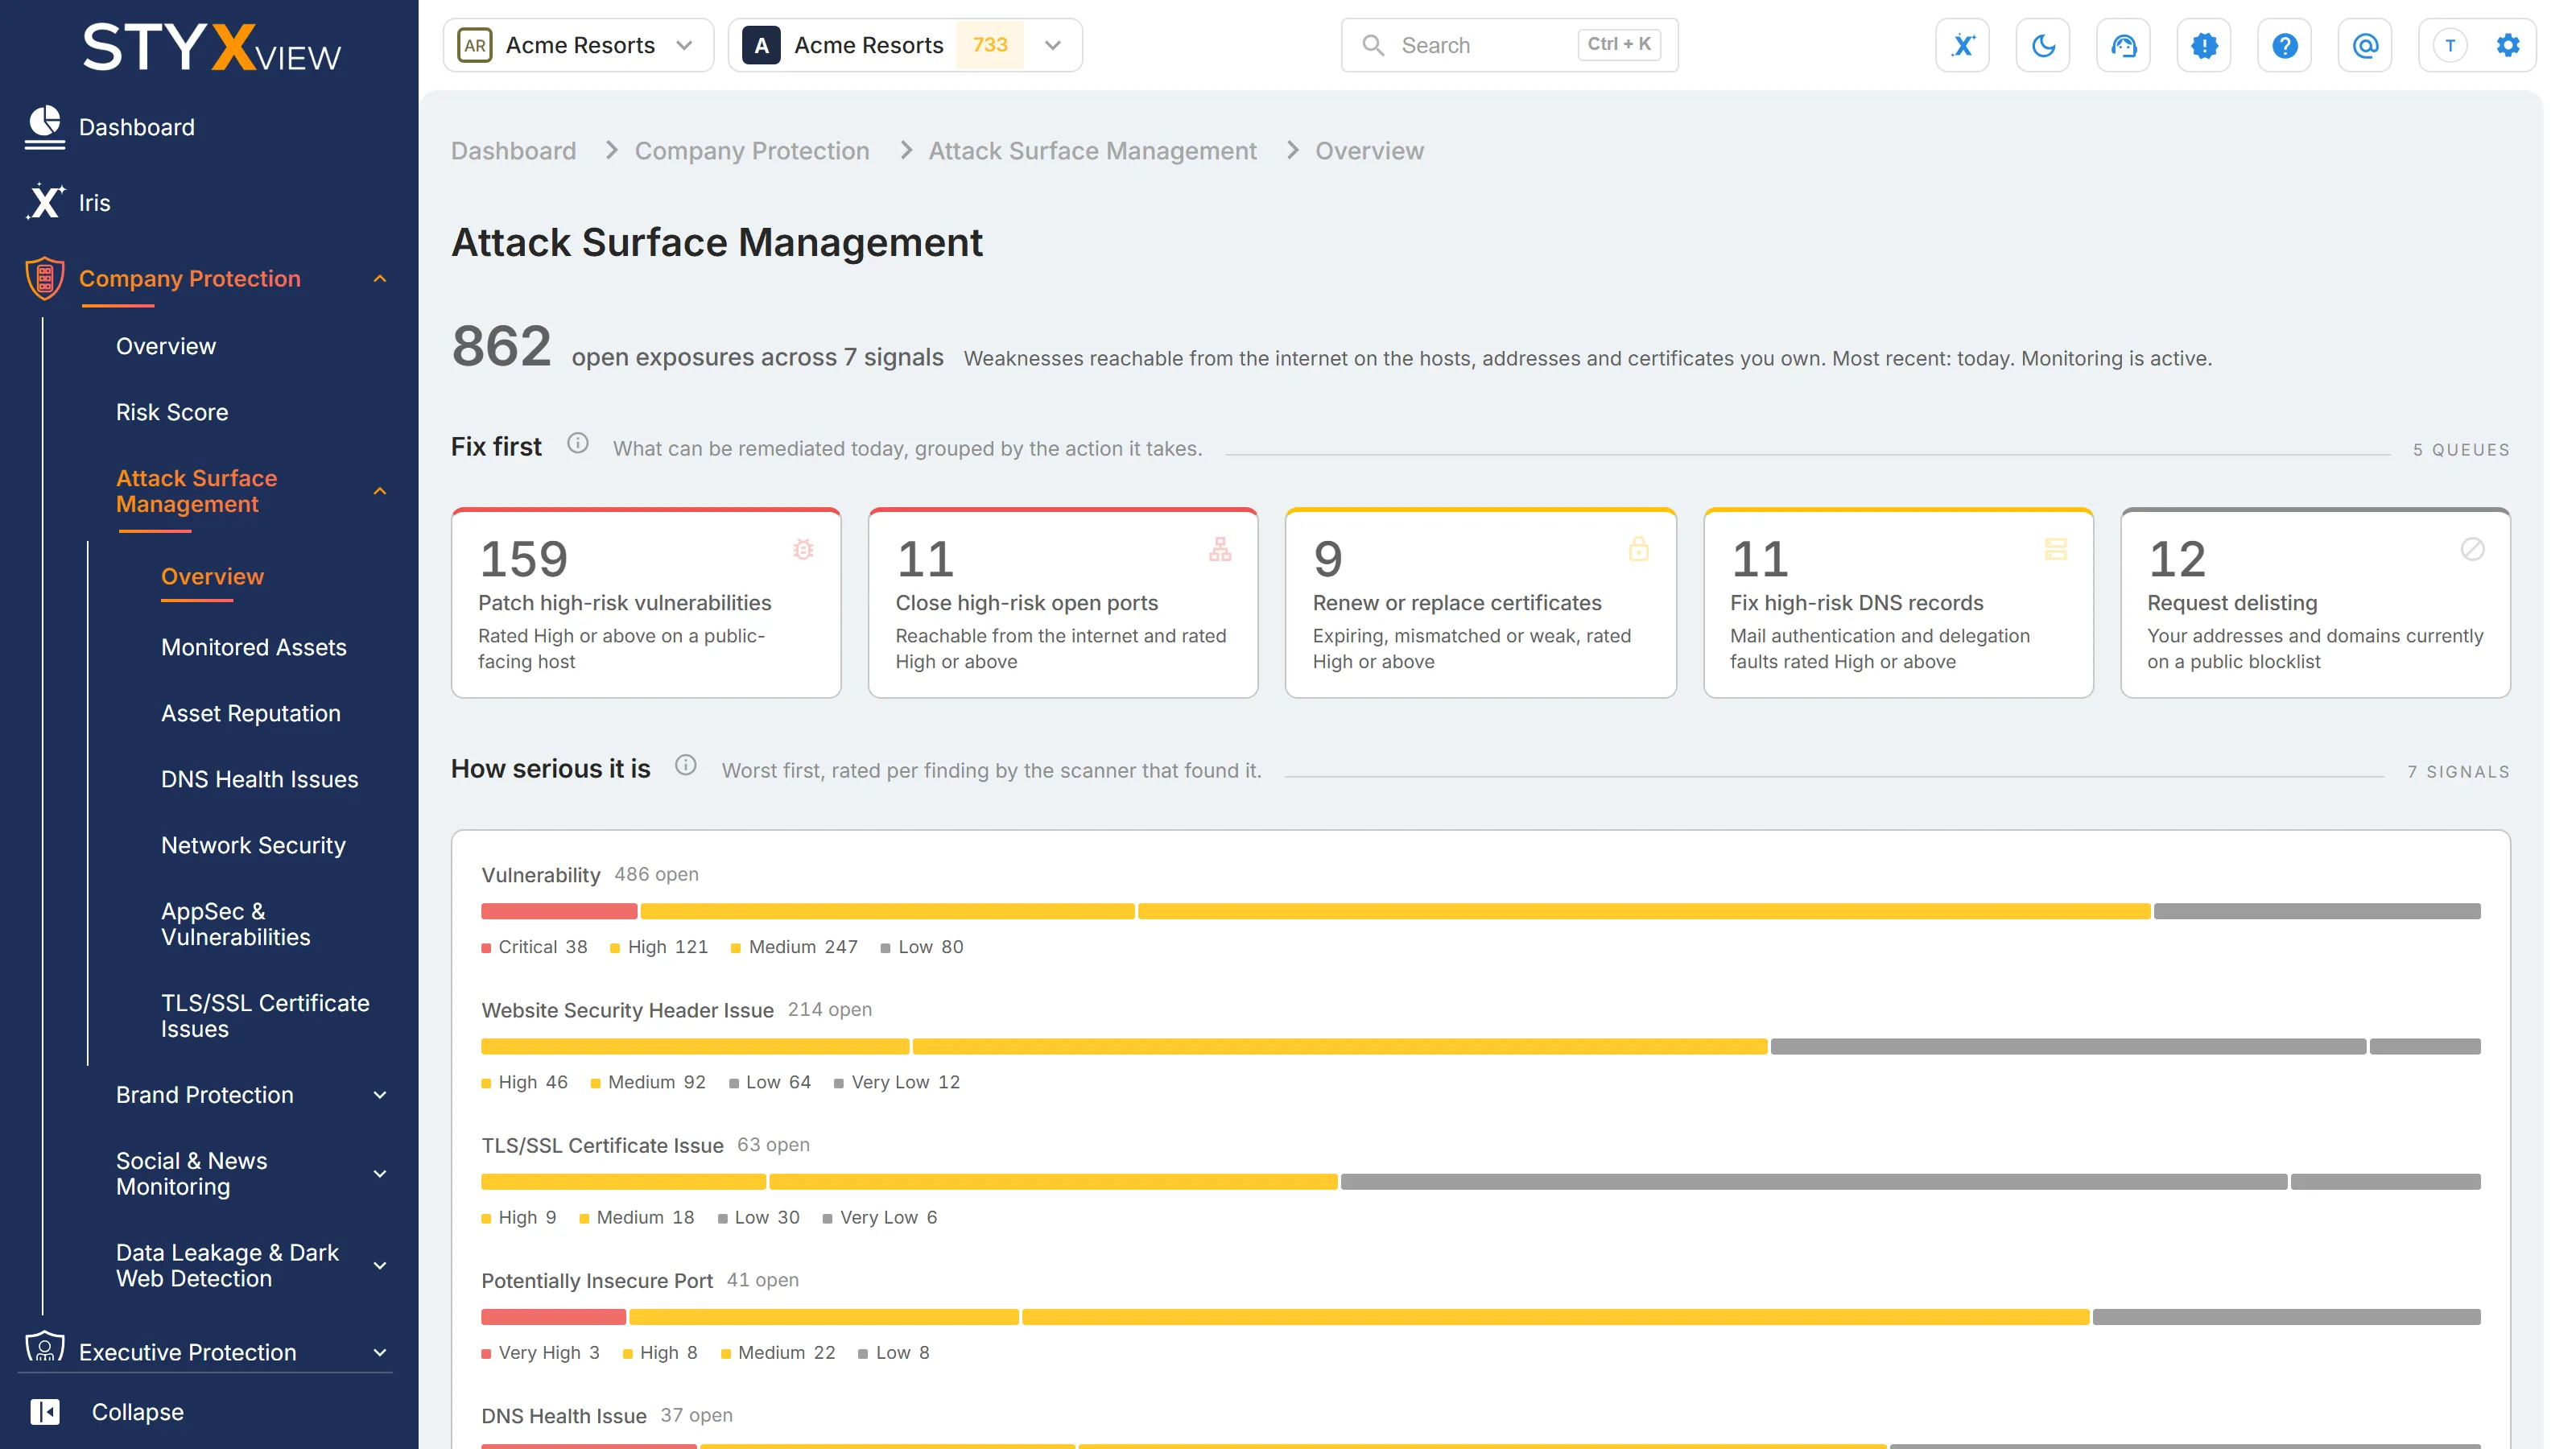Click the info icon next to Fix first
Viewport: 2576px width, 1449px height.
(578, 443)
